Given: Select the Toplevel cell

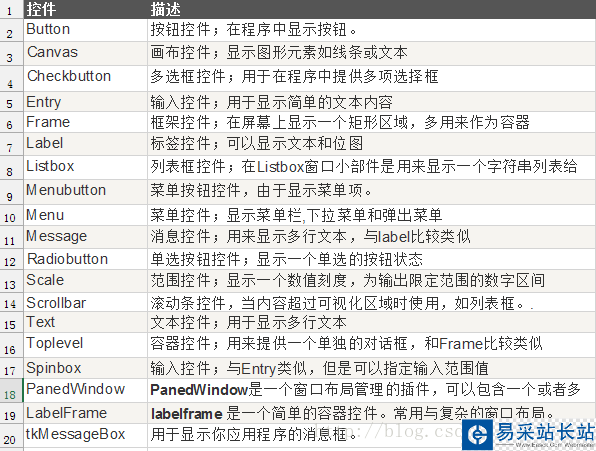Looking at the screenshot, I should click(x=86, y=345).
